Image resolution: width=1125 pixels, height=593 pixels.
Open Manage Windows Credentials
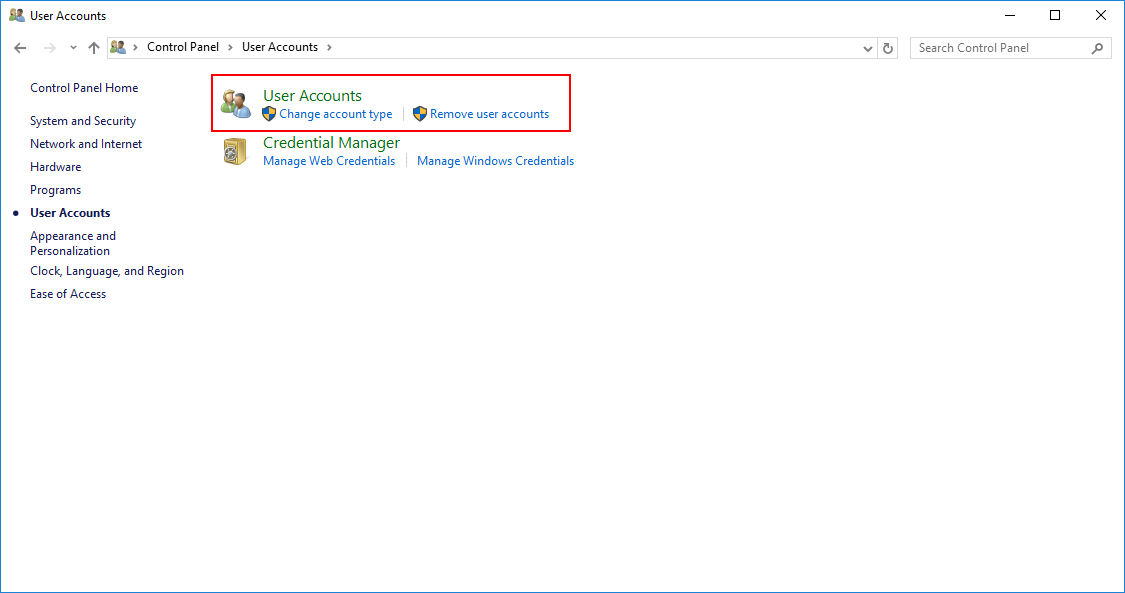495,161
